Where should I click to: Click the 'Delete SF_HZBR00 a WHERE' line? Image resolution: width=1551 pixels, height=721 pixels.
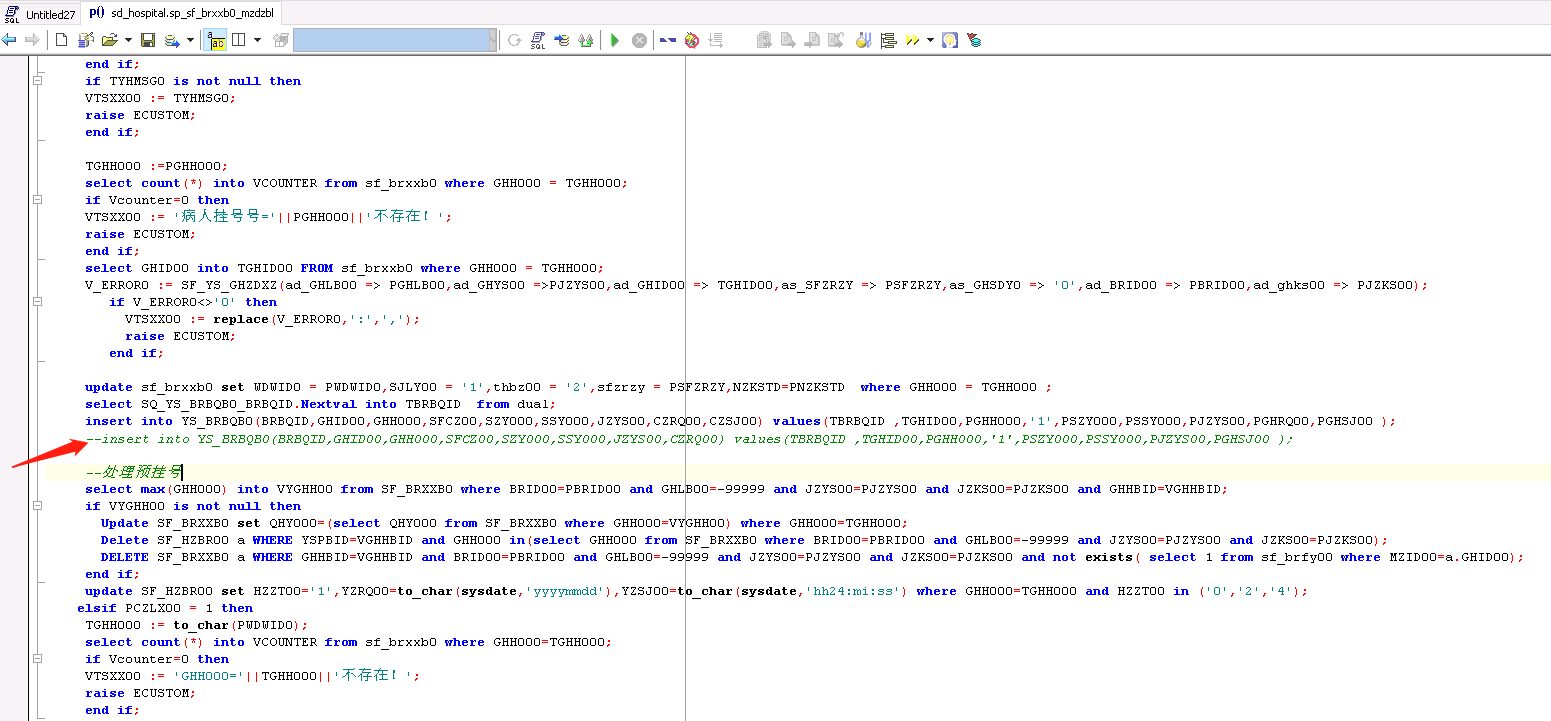[x=745, y=540]
